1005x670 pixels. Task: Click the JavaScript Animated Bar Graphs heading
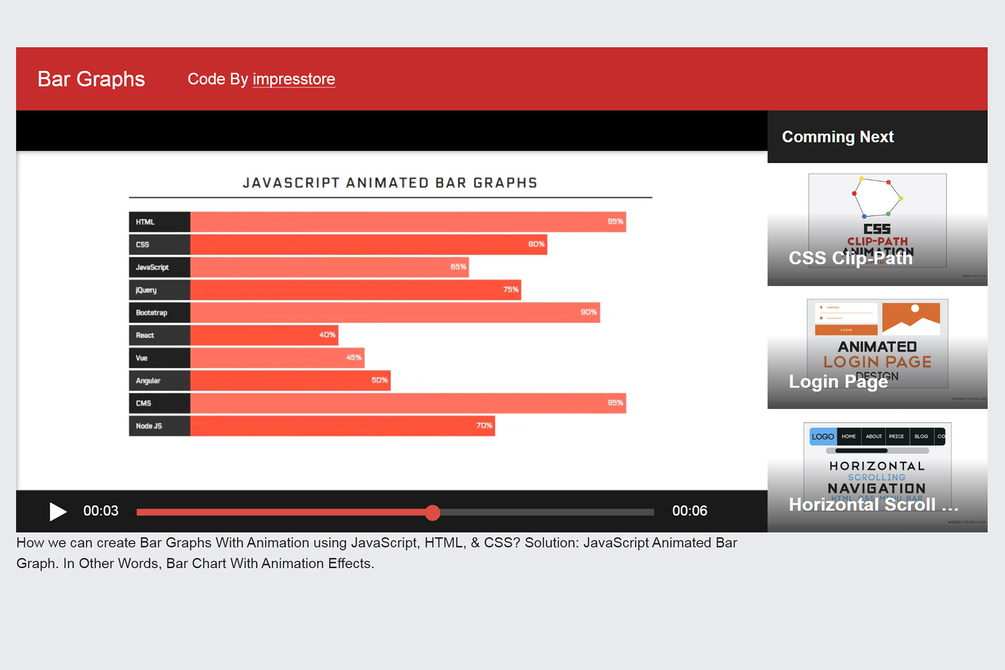coord(390,183)
